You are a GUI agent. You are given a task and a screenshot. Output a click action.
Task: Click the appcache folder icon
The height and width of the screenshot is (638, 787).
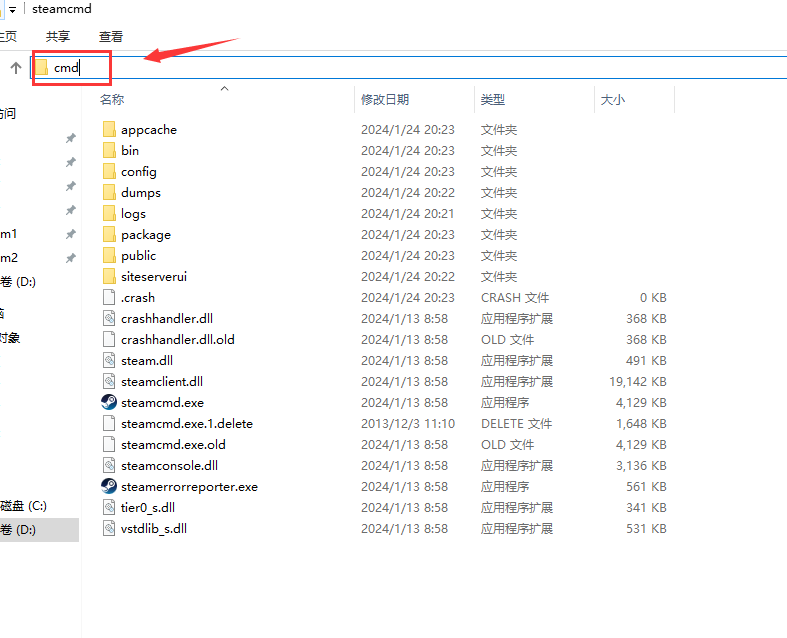[109, 130]
